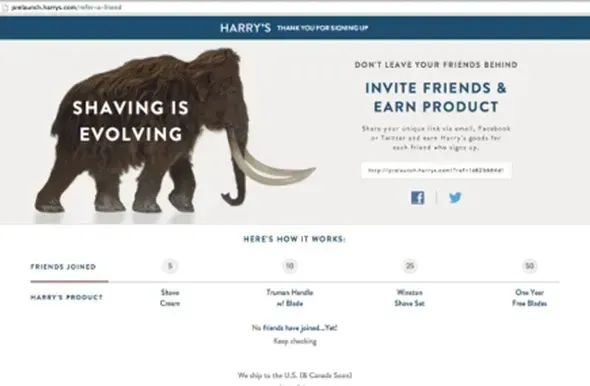590x386 pixels.
Task: Click the 5 friends milestone circle
Action: 170,266
